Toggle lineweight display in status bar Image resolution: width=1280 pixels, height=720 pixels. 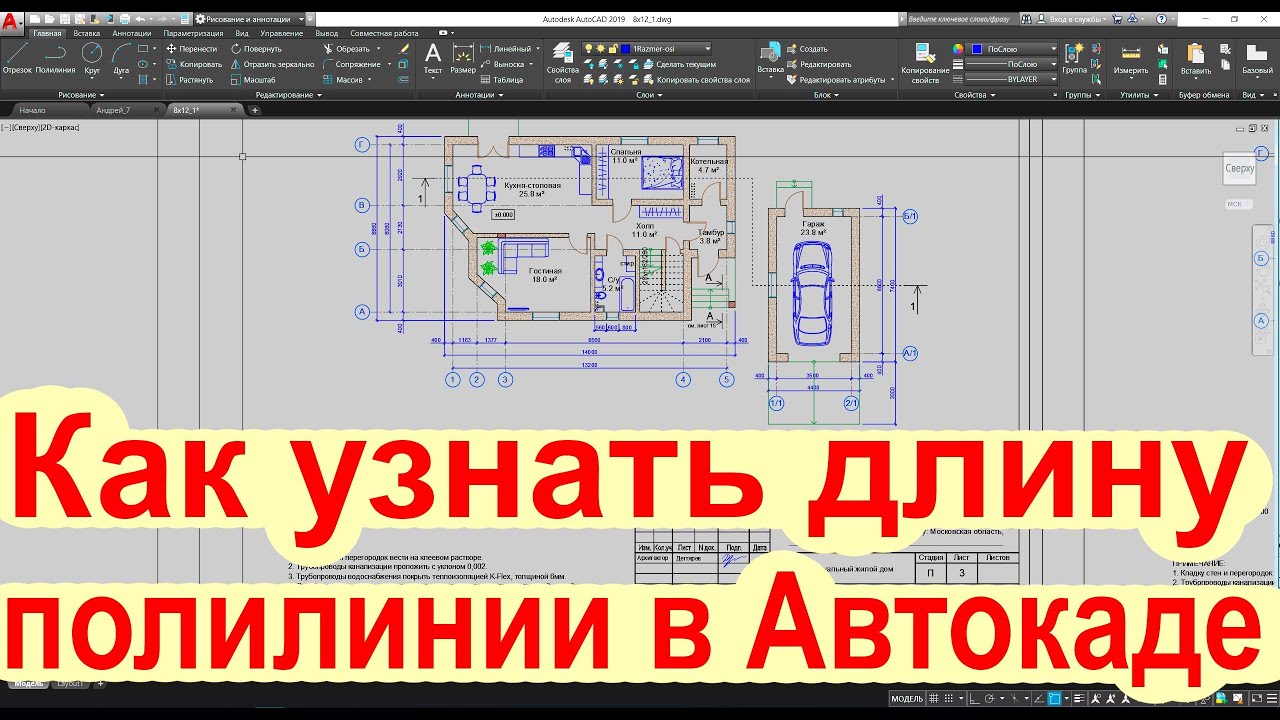(1079, 698)
